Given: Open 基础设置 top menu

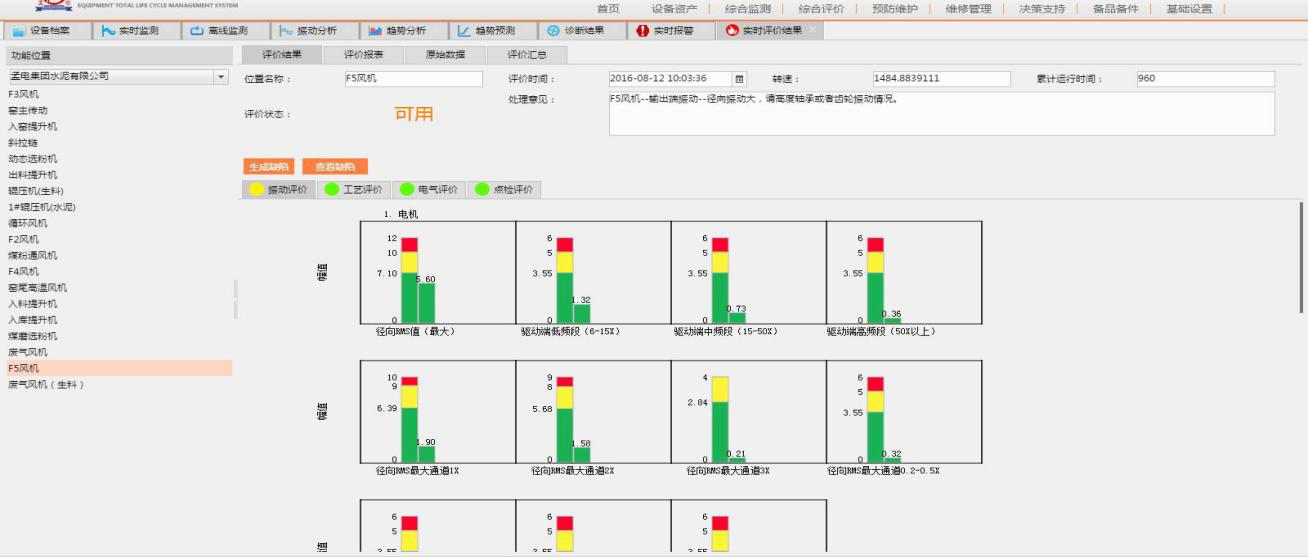Looking at the screenshot, I should (1189, 9).
